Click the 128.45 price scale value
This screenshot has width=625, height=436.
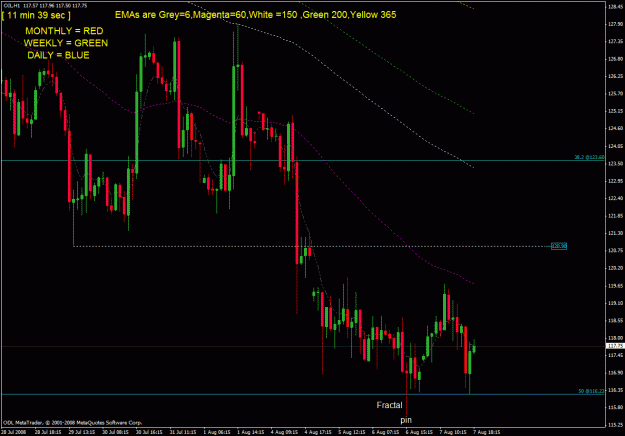pyautogui.click(x=616, y=6)
